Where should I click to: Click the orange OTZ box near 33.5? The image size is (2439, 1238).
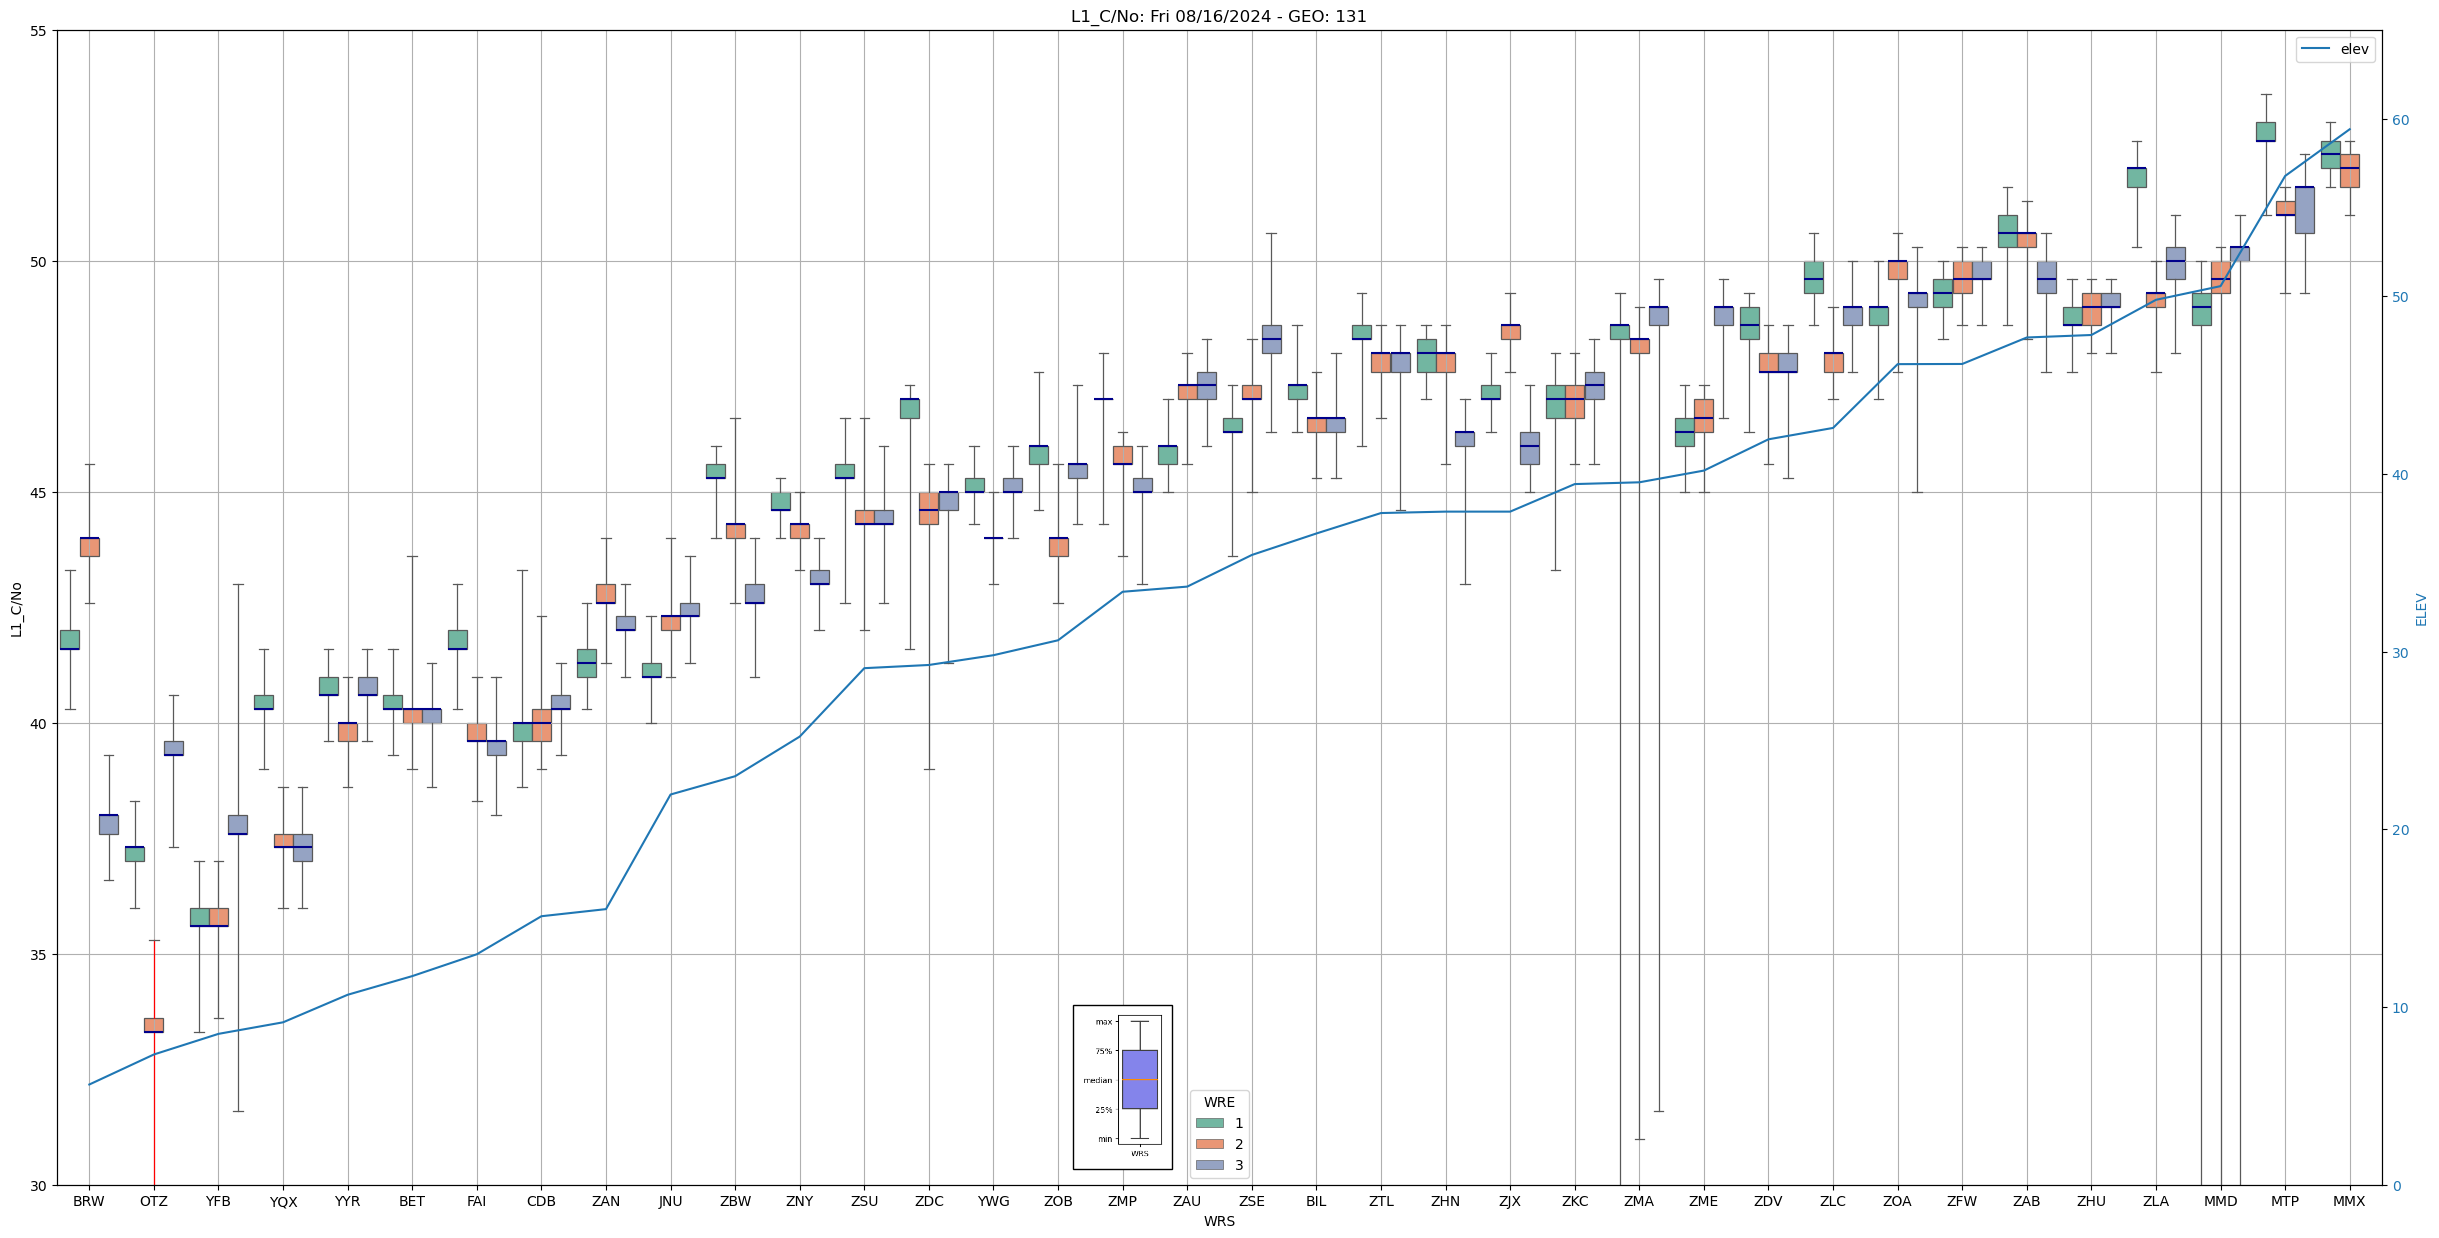coord(154,1025)
